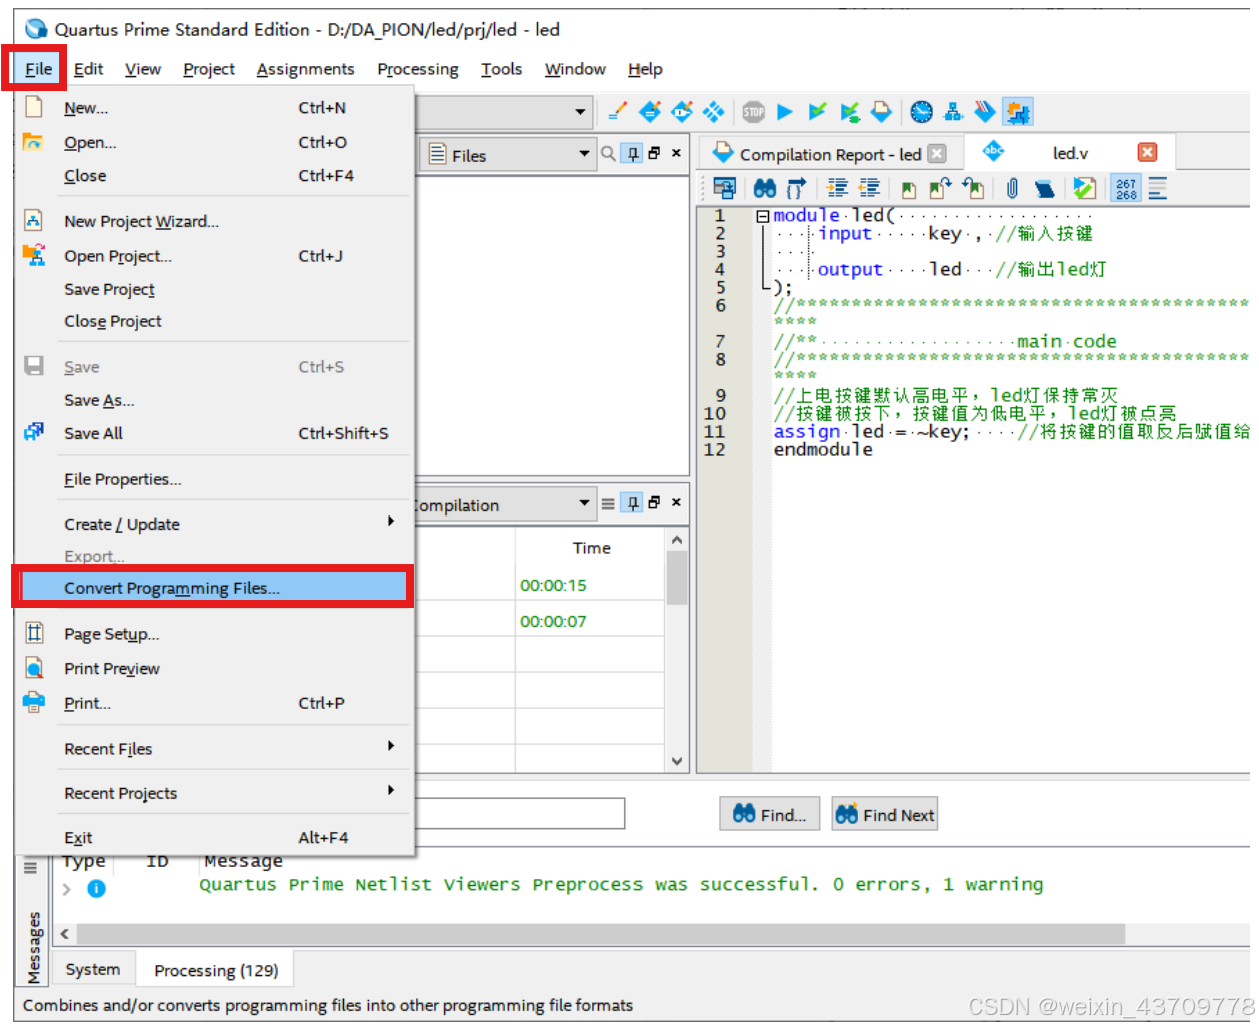
Task: Click the Messages panel filter lines icon
Action: pyautogui.click(x=30, y=868)
